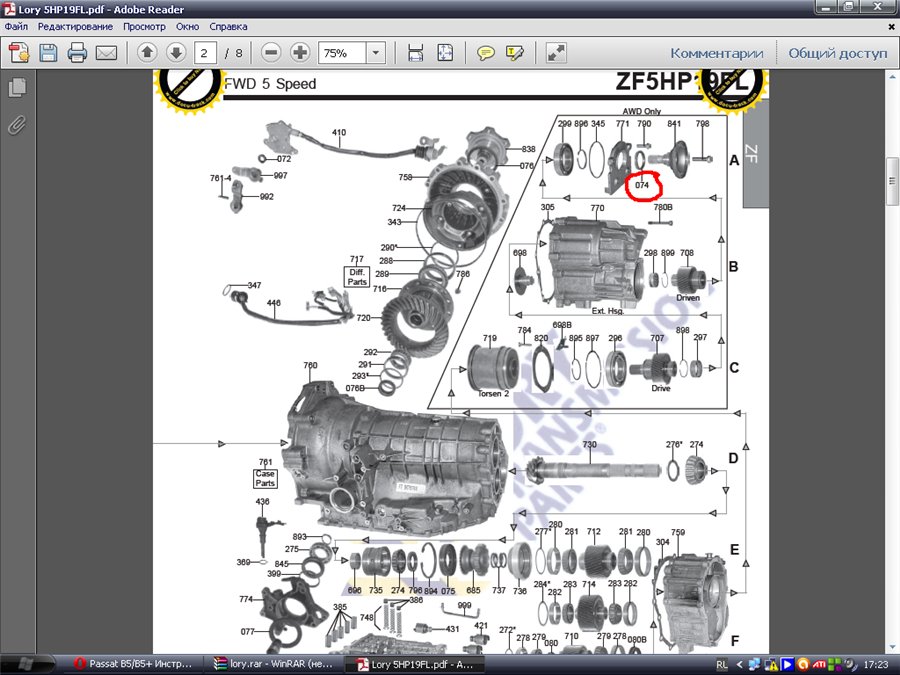Click ATI tray icon
The width and height of the screenshot is (900, 675).
pyautogui.click(x=819, y=664)
